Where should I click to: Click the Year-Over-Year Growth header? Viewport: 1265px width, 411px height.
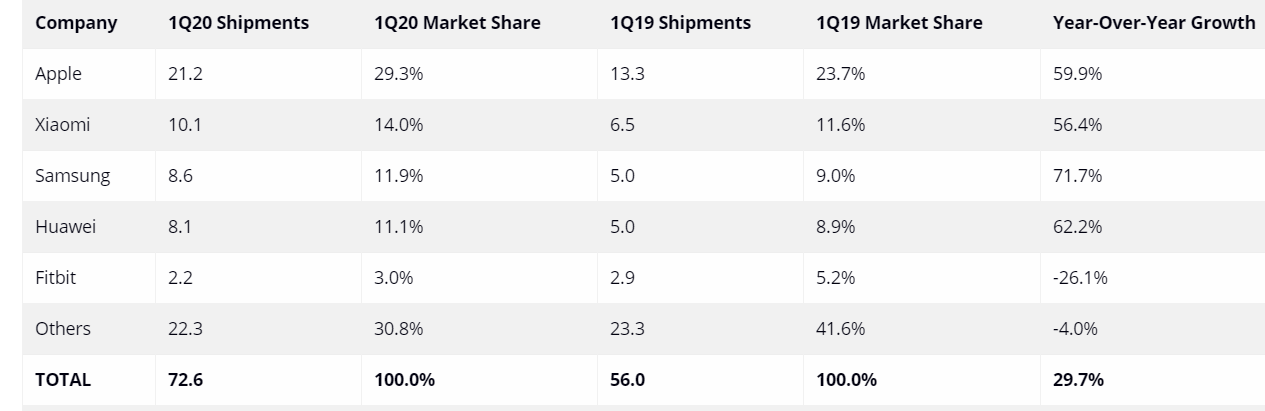pyautogui.click(x=1153, y=22)
